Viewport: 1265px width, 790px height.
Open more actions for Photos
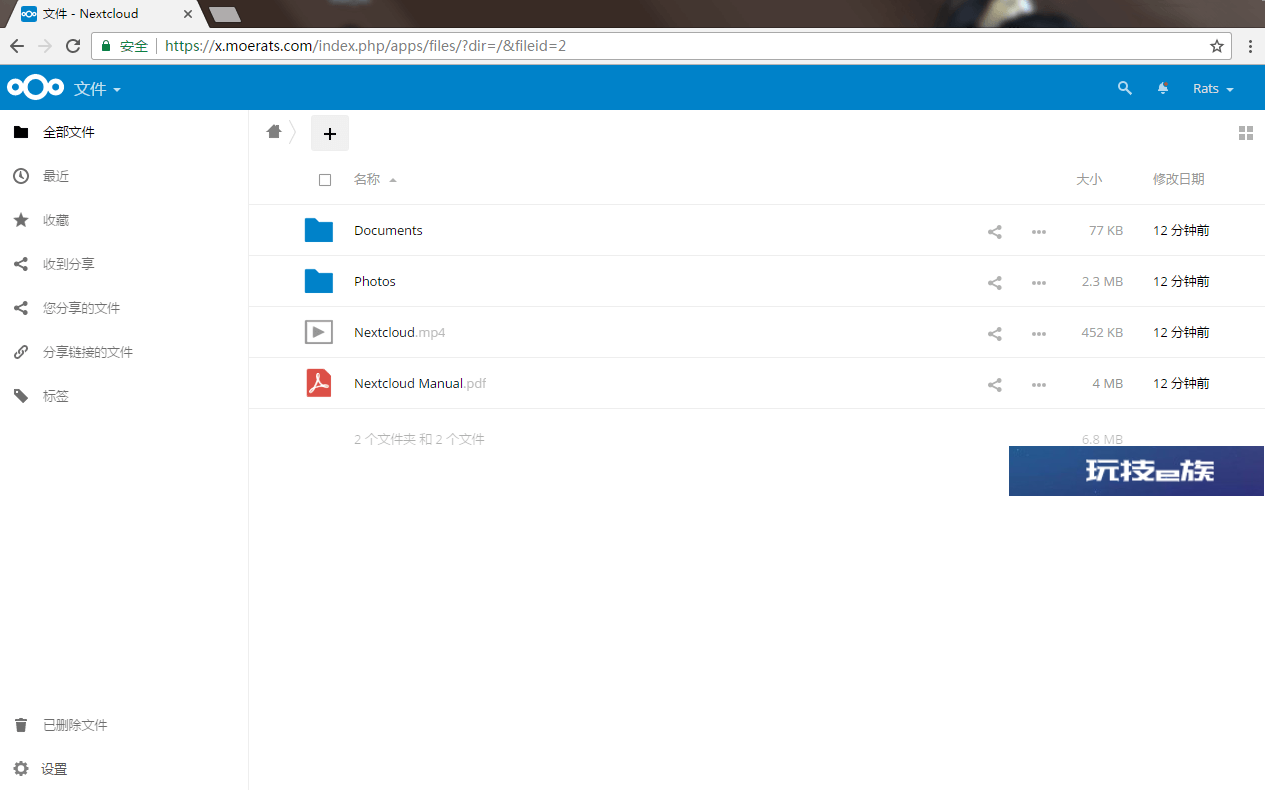1039,282
